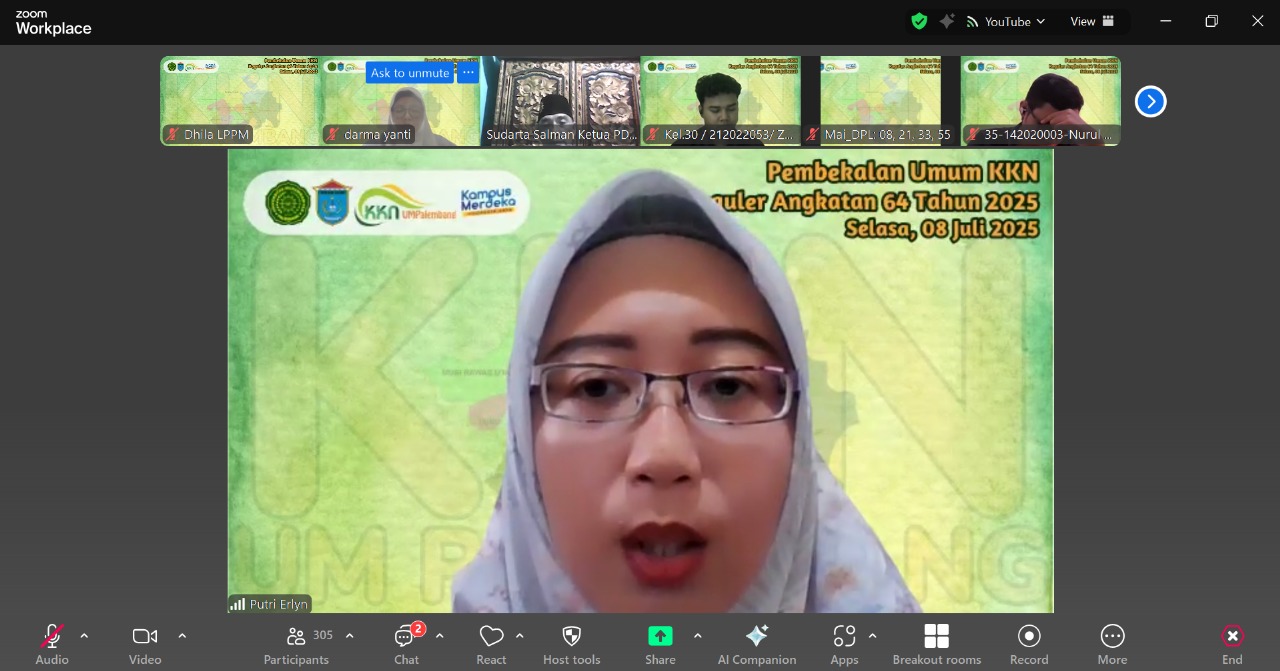Click the participant count 305
1280x671 pixels.
click(323, 635)
